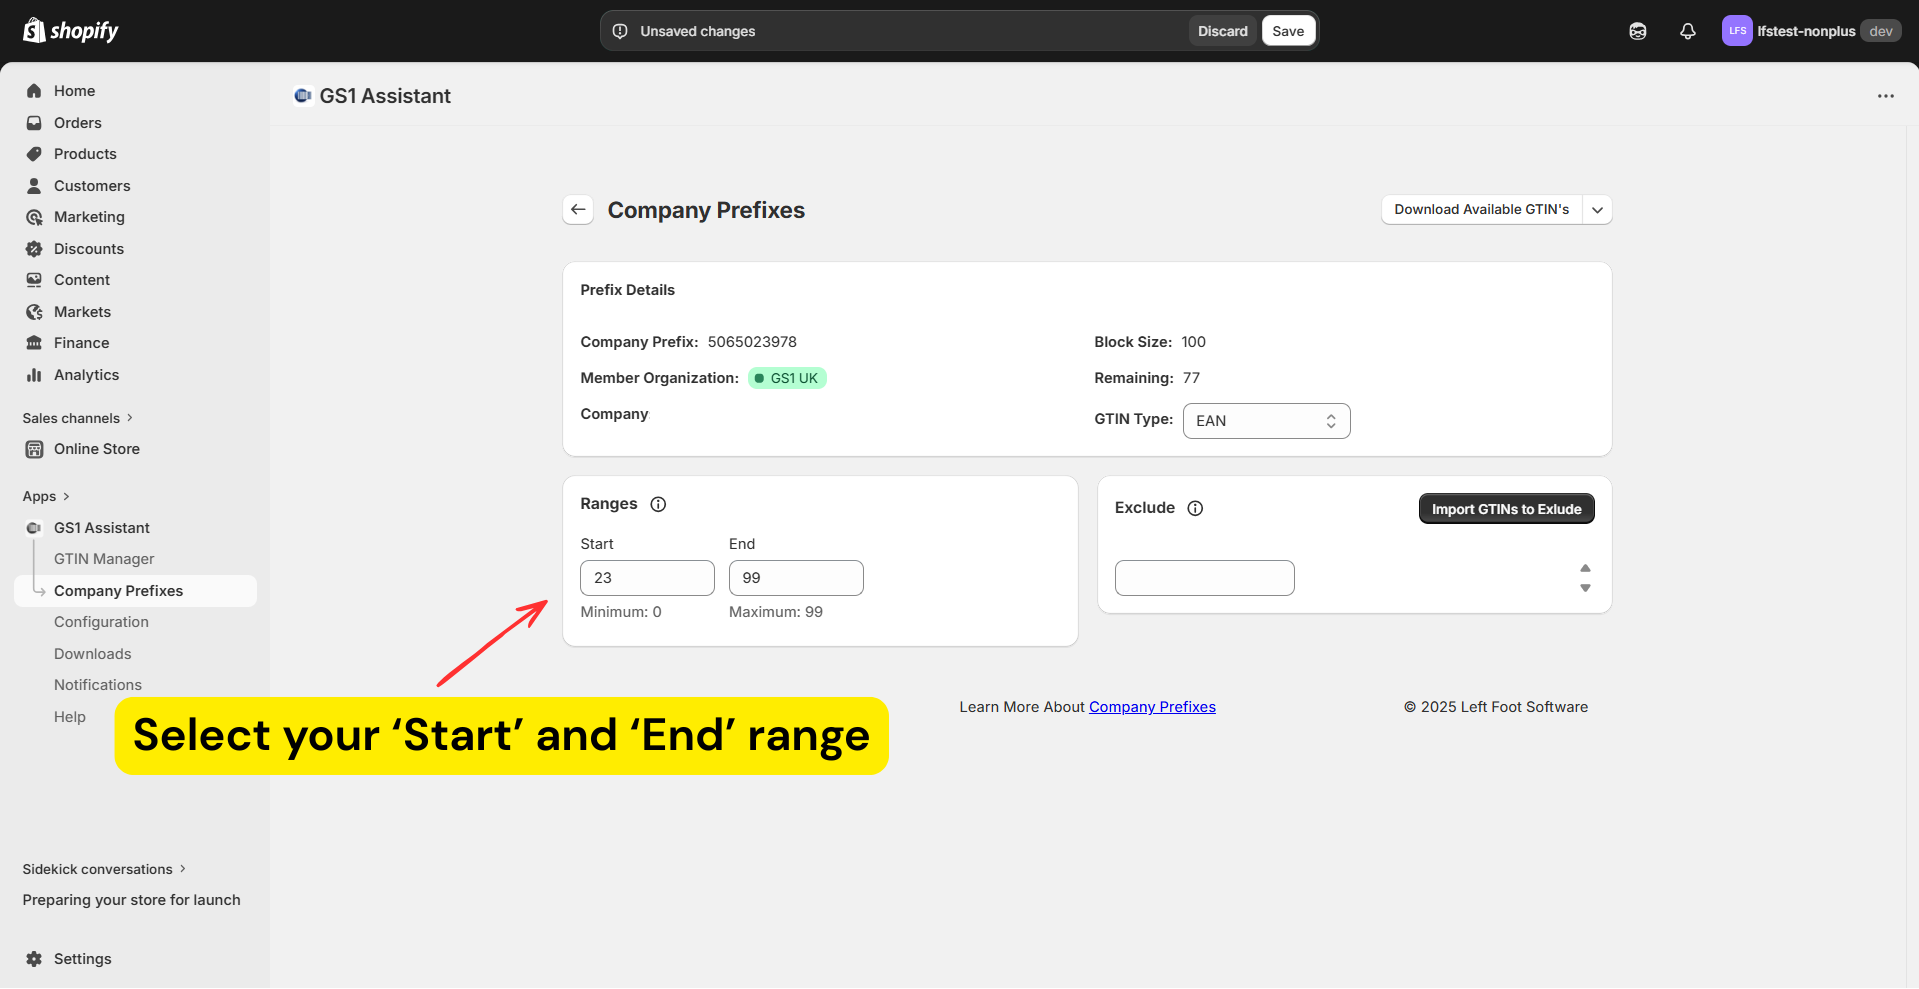This screenshot has width=1919, height=989.
Task: Click the Markets globe icon
Action: pos(34,312)
